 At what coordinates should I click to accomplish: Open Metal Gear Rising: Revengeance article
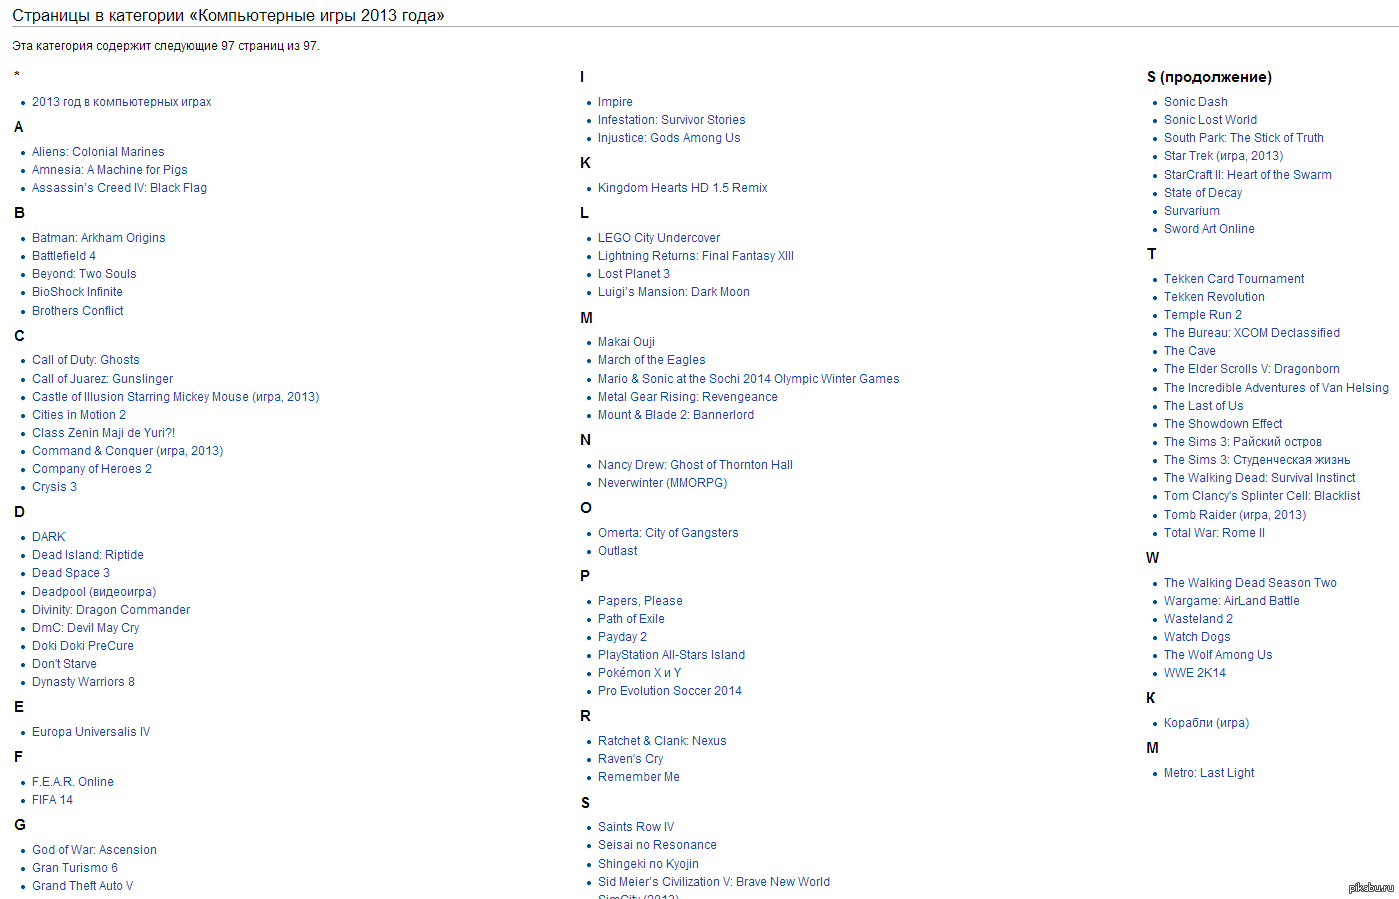[x=688, y=397]
